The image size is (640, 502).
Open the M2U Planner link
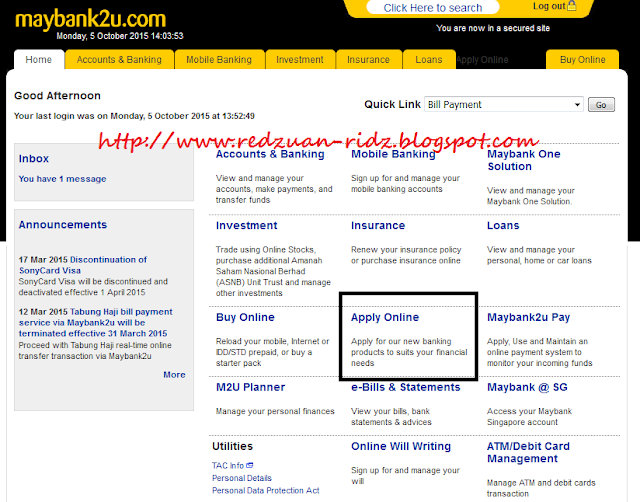pos(250,387)
